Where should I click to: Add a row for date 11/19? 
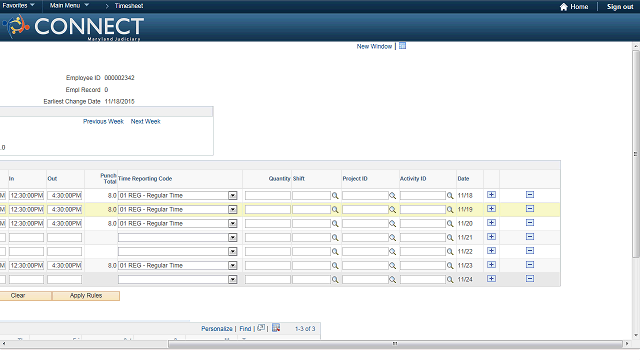click(x=491, y=209)
